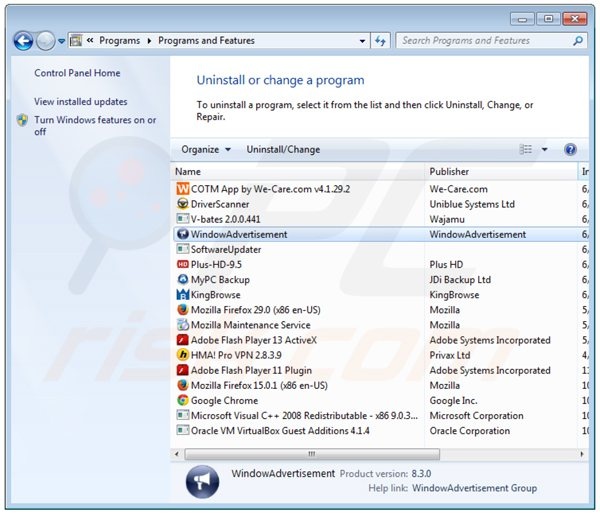Click the COTM App orange W icon

point(183,189)
